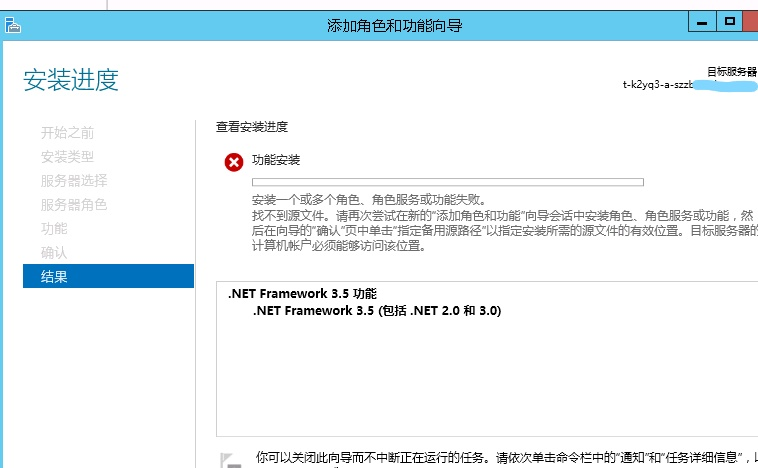The image size is (758, 468).
Task: Select the 结果 step in the sidebar
Action: 108,276
